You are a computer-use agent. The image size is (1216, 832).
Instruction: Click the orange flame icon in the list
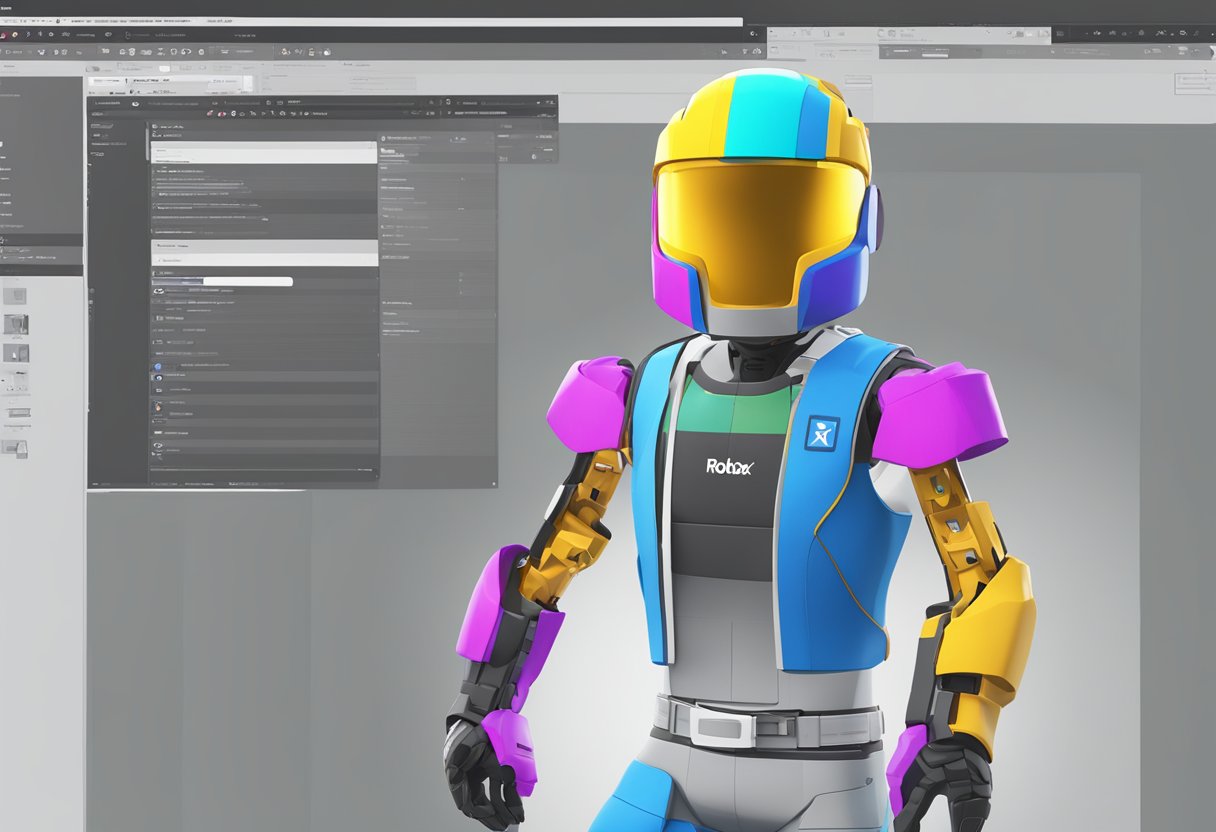pyautogui.click(x=158, y=405)
